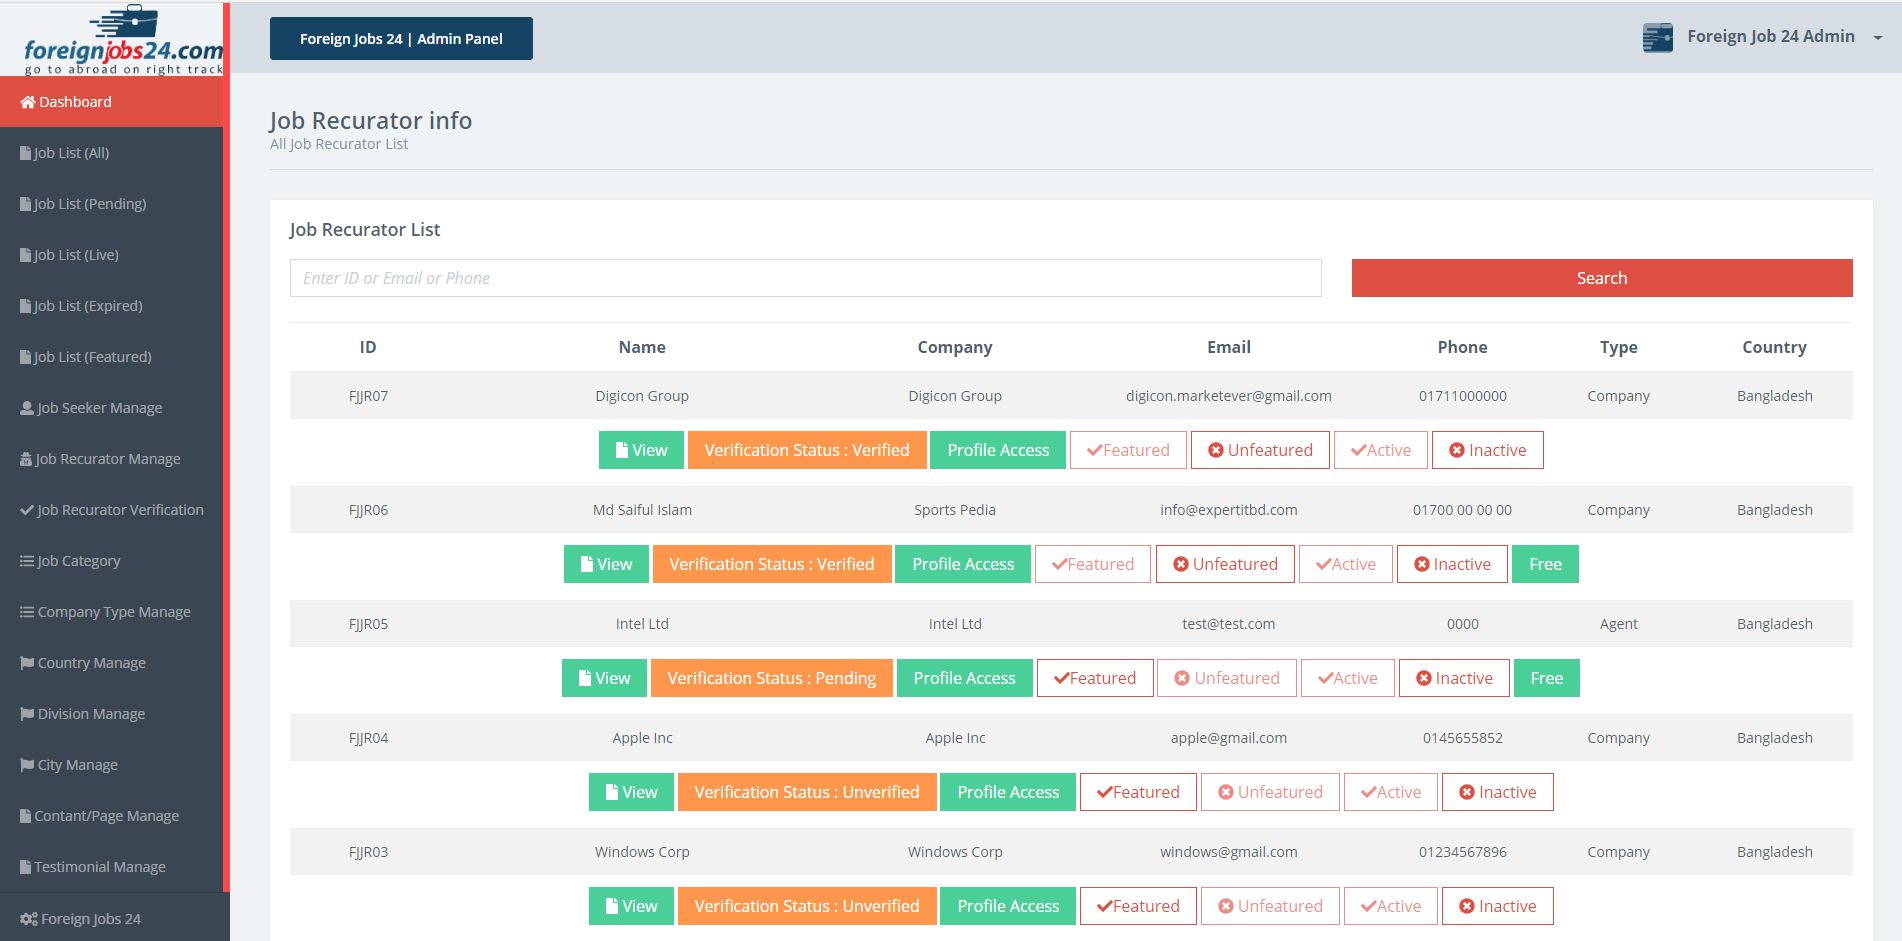Click the gears icon next to Foreign Jobs 24
The height and width of the screenshot is (941, 1902).
29,919
